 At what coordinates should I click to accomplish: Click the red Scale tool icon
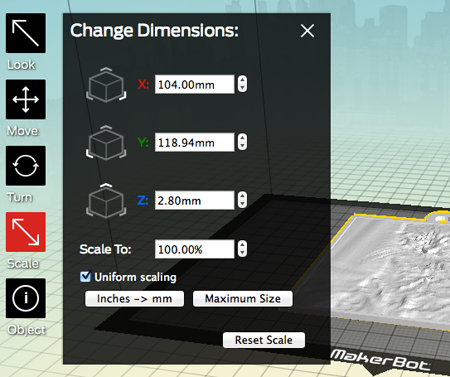point(26,232)
